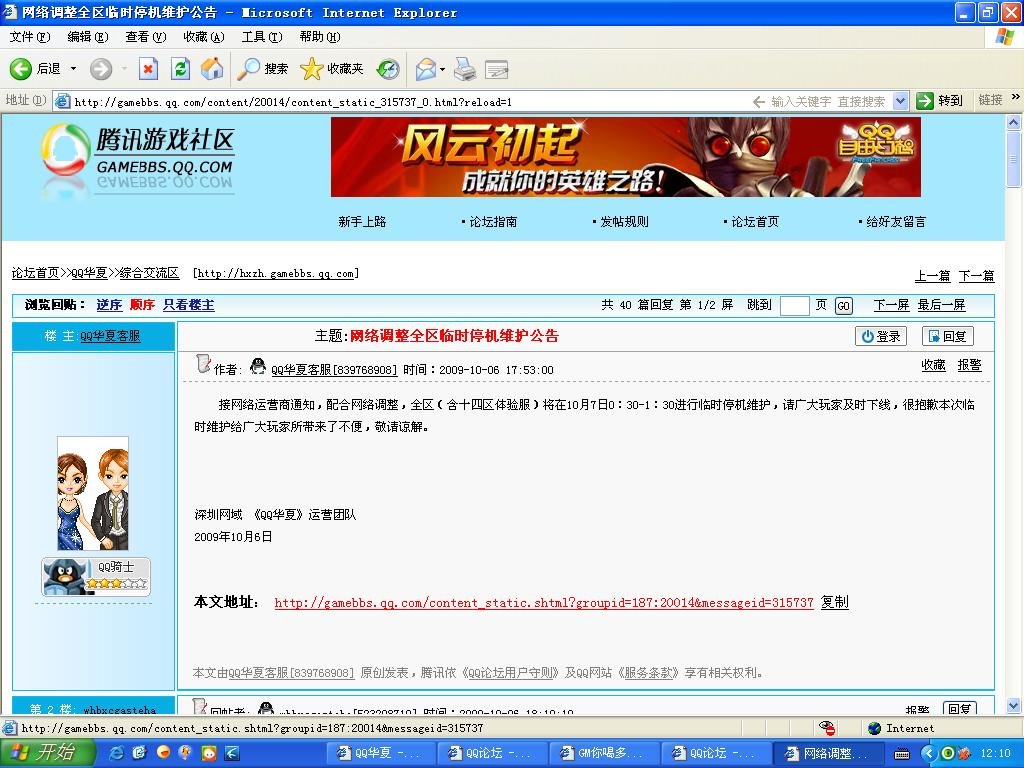1024x768 pixels.
Task: Open the 查看(V) menu
Action: pos(146,37)
